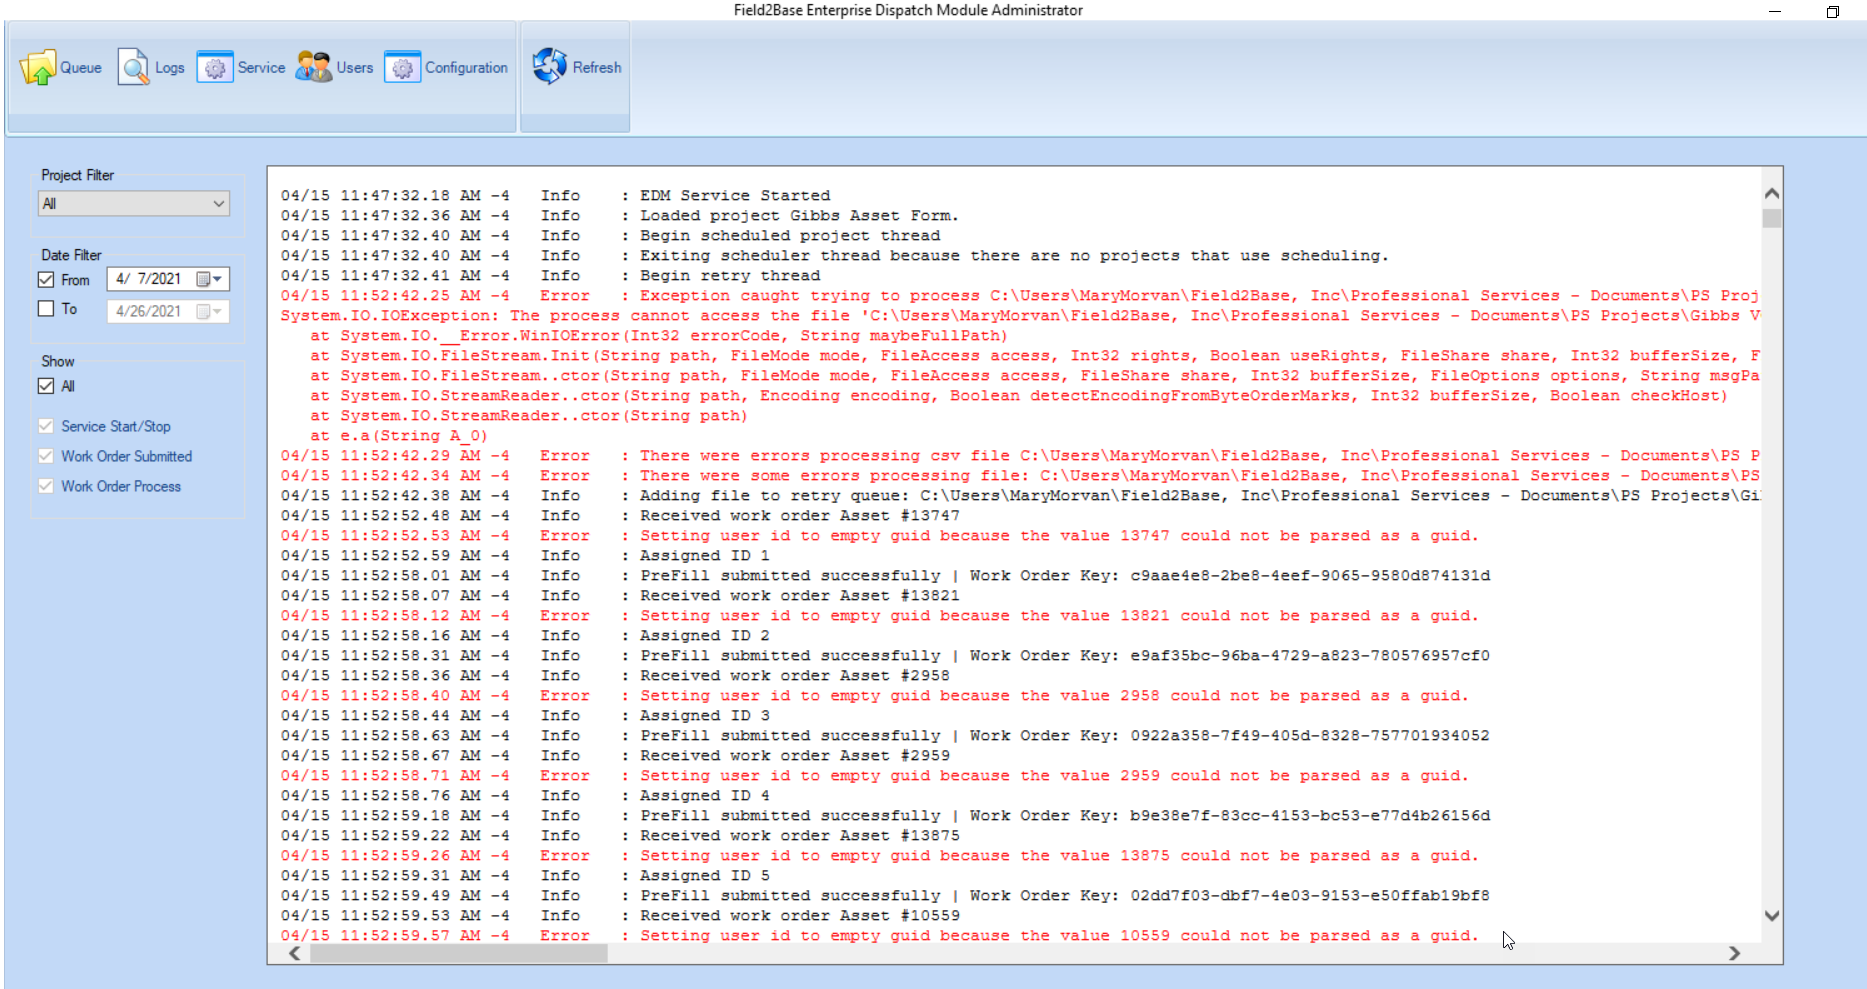
Task: Click the 'Adding file to retry queue' log line
Action: coord(1020,496)
